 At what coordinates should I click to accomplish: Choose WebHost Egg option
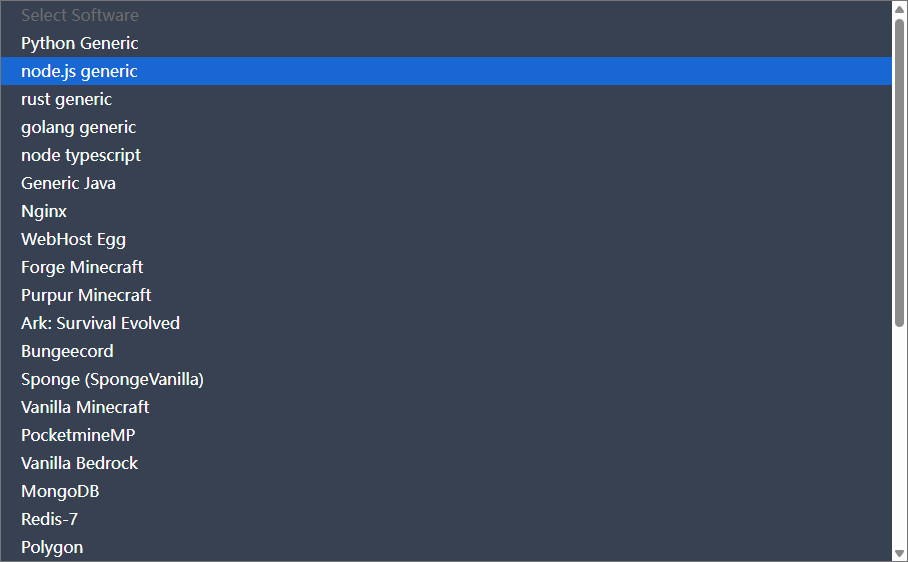[x=73, y=239]
